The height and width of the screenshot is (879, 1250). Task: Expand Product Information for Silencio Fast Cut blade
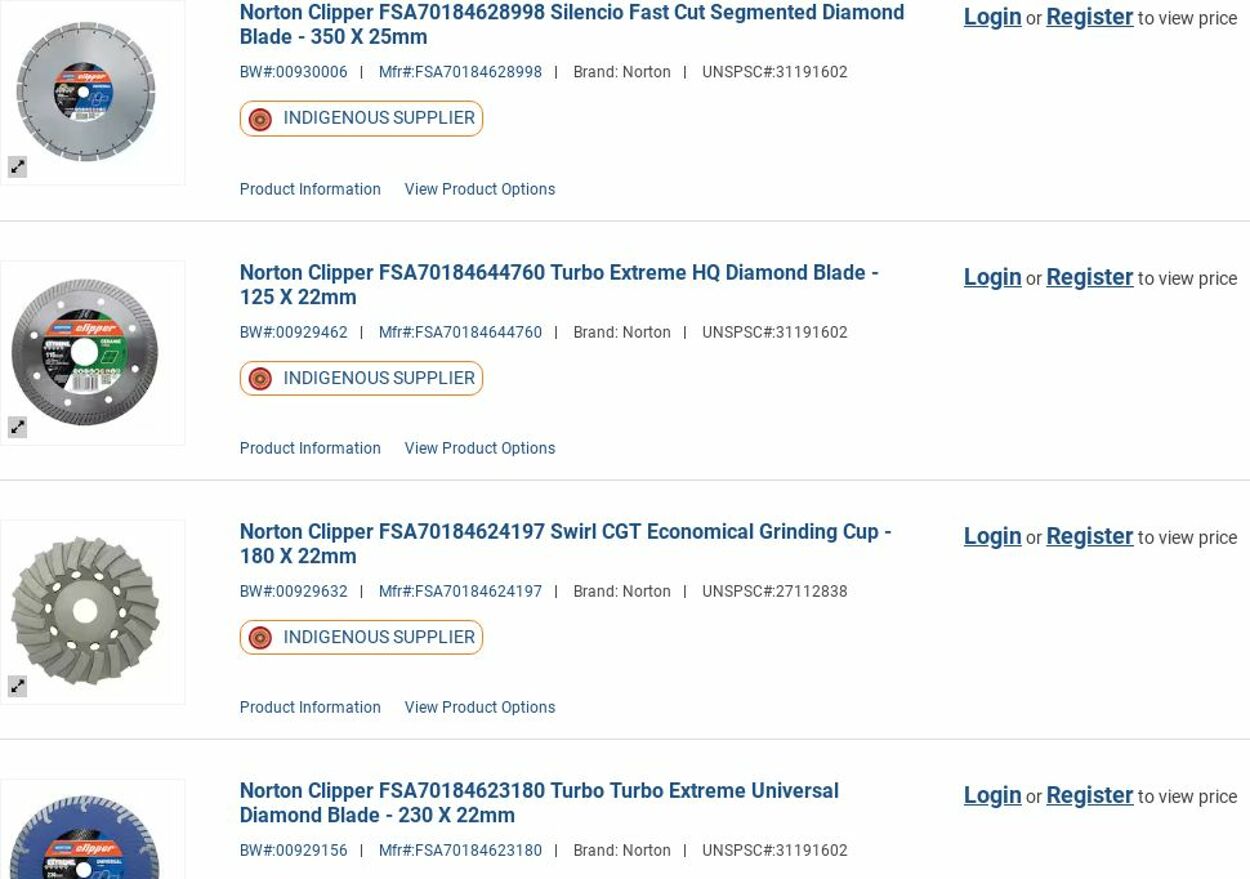tap(310, 189)
